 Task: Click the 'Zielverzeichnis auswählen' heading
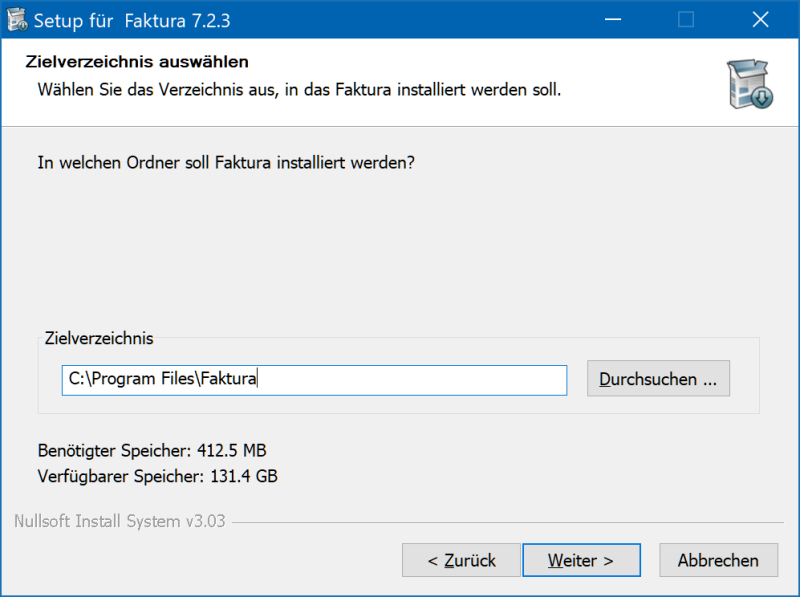click(x=136, y=63)
